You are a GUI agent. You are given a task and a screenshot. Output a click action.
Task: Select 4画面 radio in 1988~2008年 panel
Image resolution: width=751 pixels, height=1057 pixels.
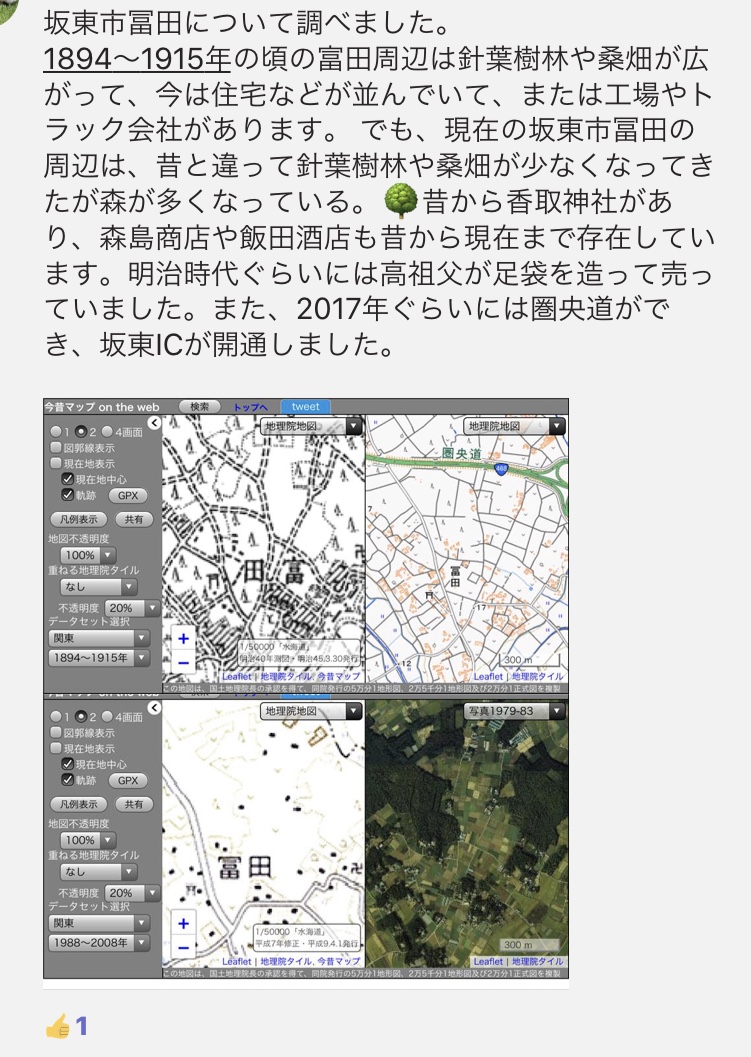click(x=107, y=717)
